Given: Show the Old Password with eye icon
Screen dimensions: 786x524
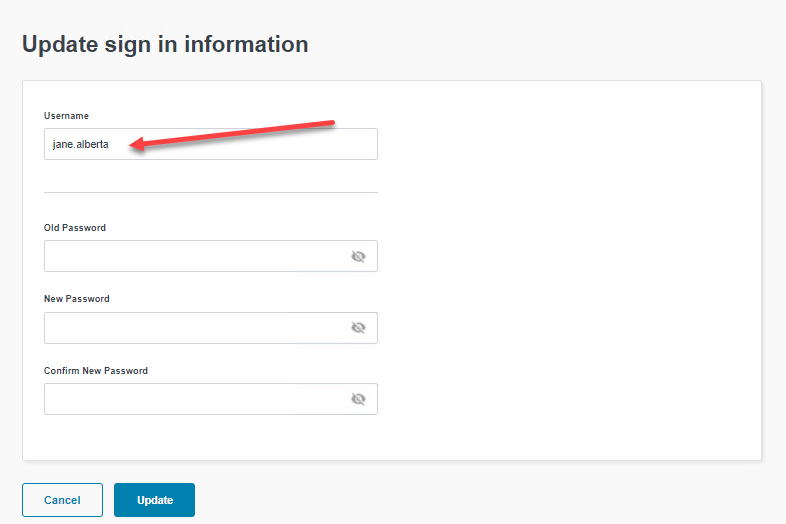Looking at the screenshot, I should click(x=358, y=256).
